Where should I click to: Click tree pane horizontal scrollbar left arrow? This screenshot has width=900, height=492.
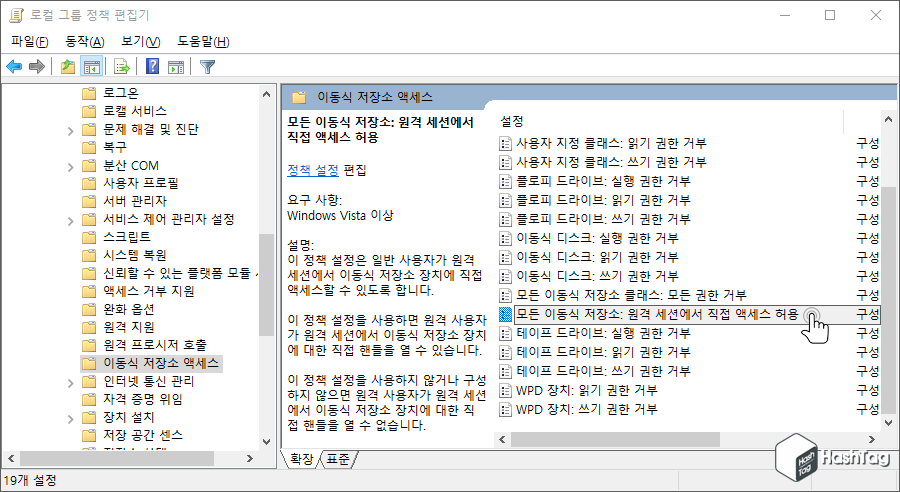10,459
